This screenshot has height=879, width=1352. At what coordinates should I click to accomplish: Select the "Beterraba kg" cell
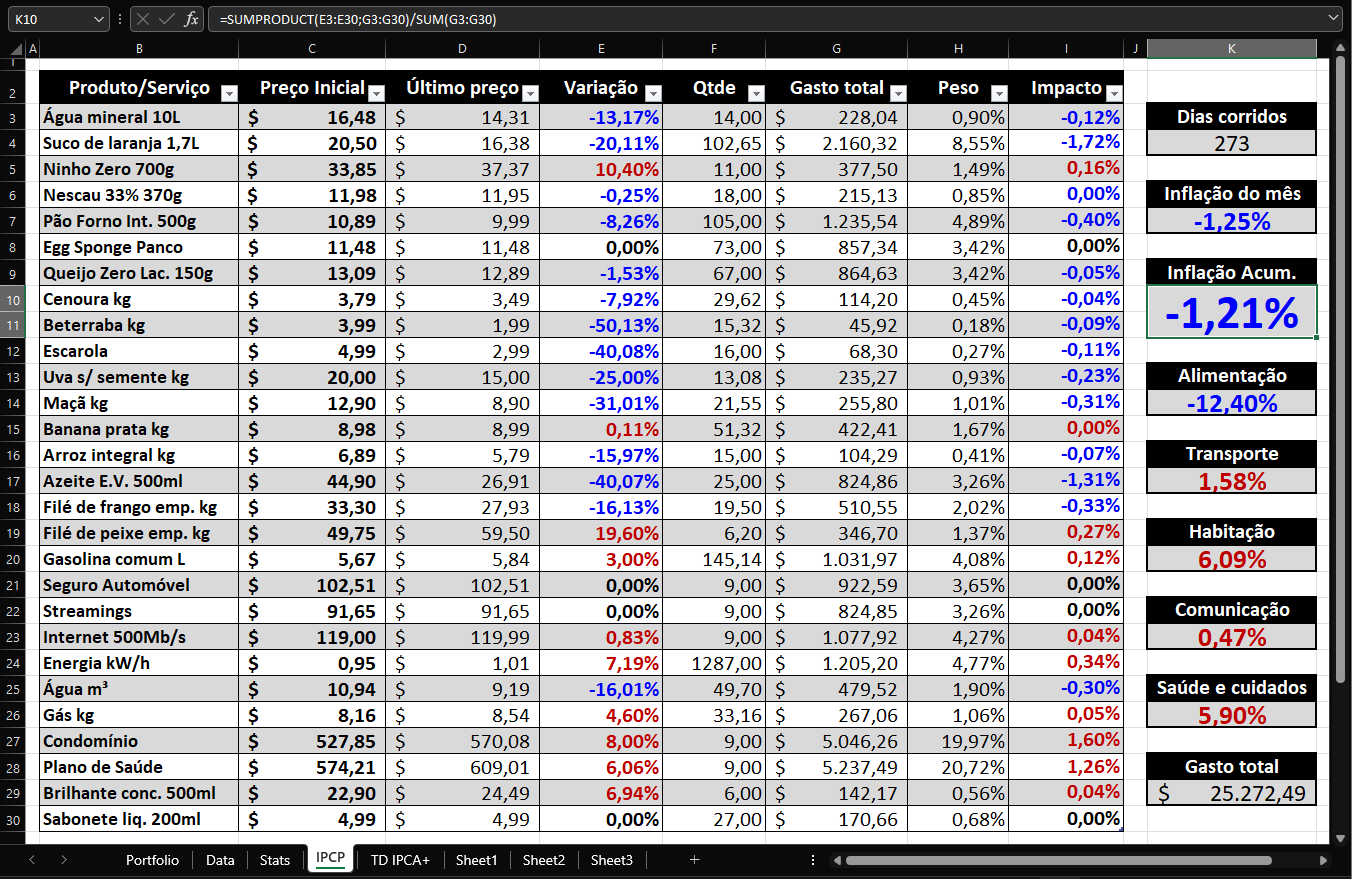[x=139, y=325]
